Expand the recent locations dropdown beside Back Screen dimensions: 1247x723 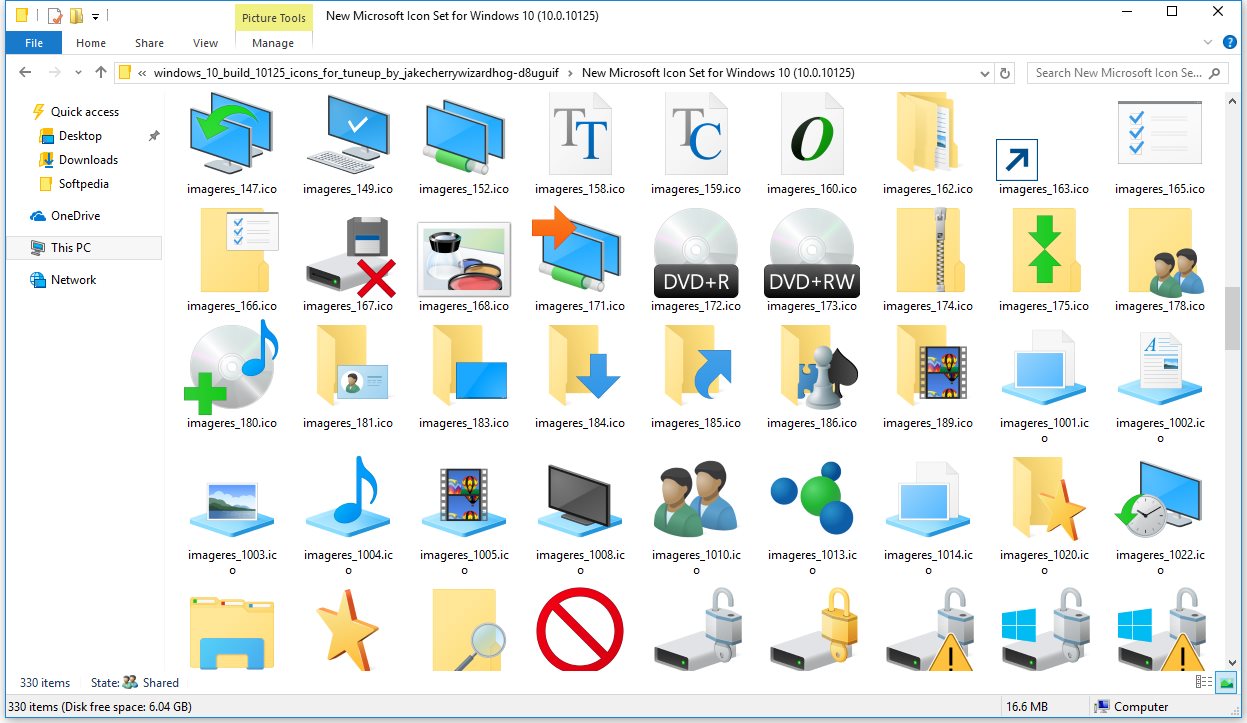point(78,72)
